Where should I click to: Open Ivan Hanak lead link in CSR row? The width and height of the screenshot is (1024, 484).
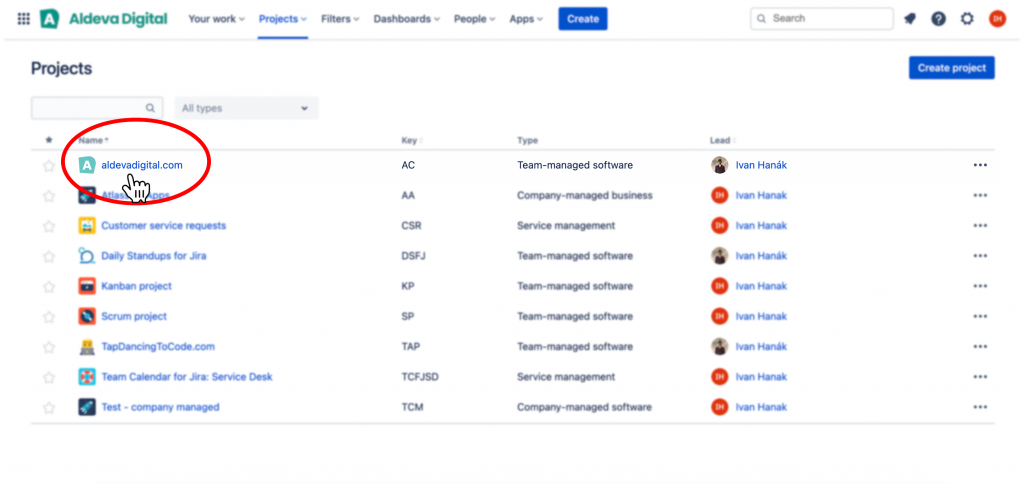(x=761, y=226)
